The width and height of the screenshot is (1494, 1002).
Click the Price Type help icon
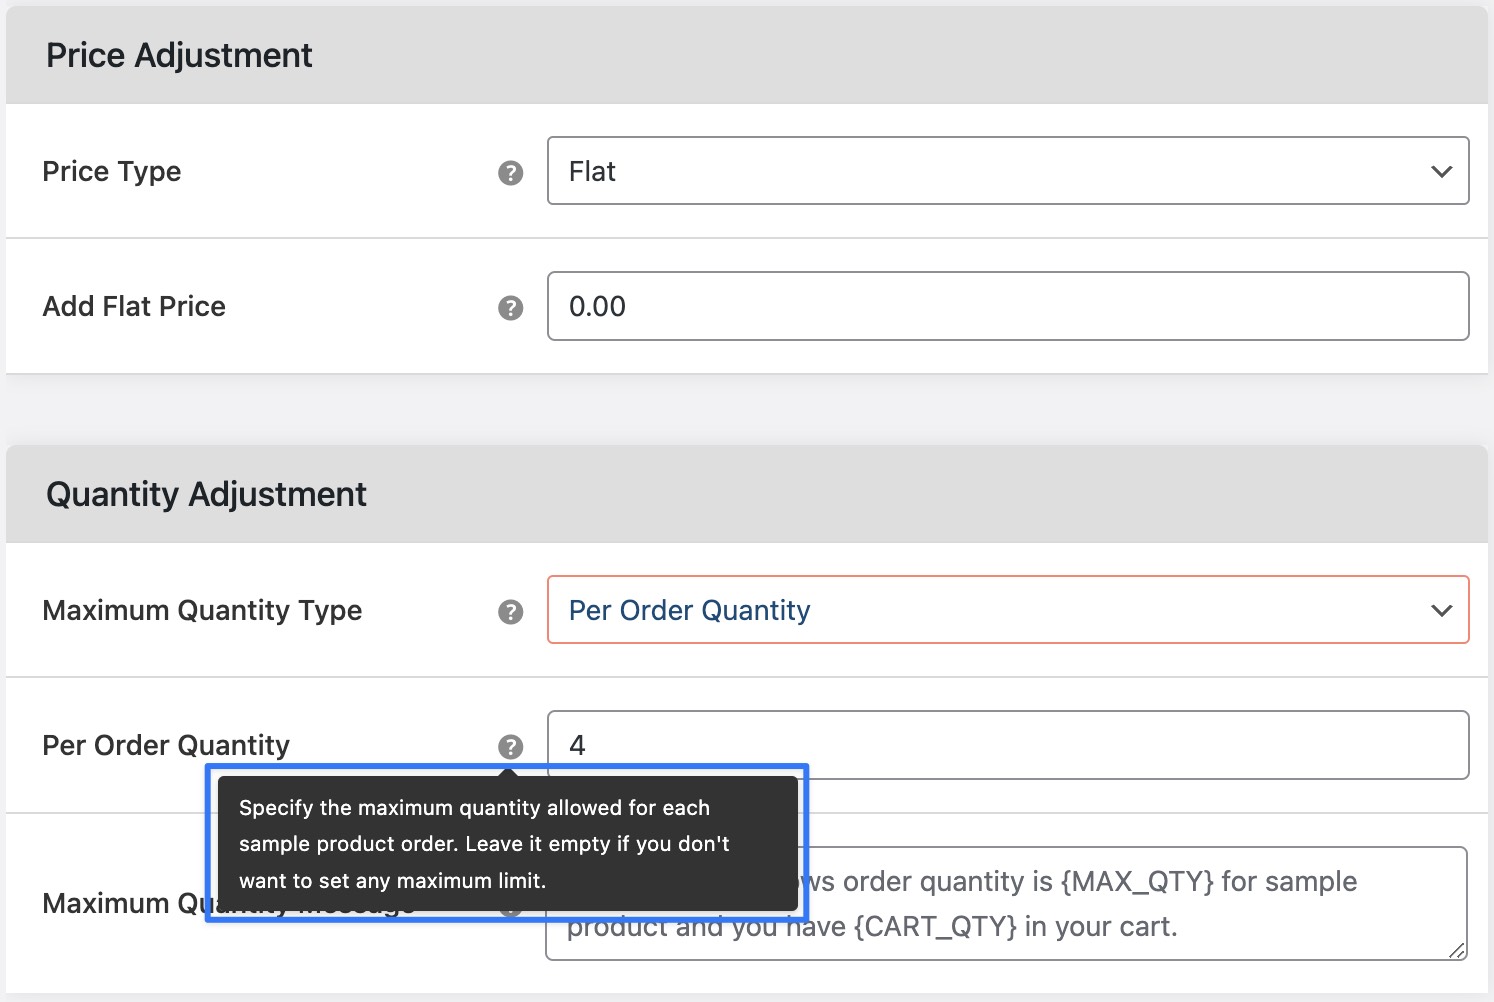pos(511,172)
